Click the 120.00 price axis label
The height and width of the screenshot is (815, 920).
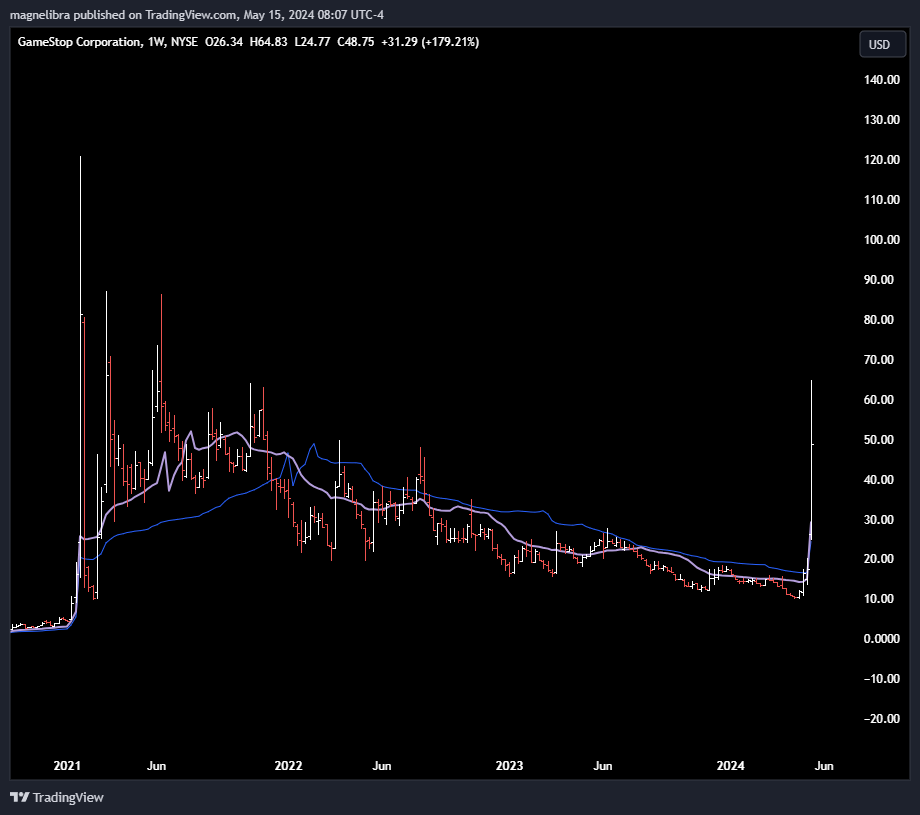pyautogui.click(x=881, y=160)
